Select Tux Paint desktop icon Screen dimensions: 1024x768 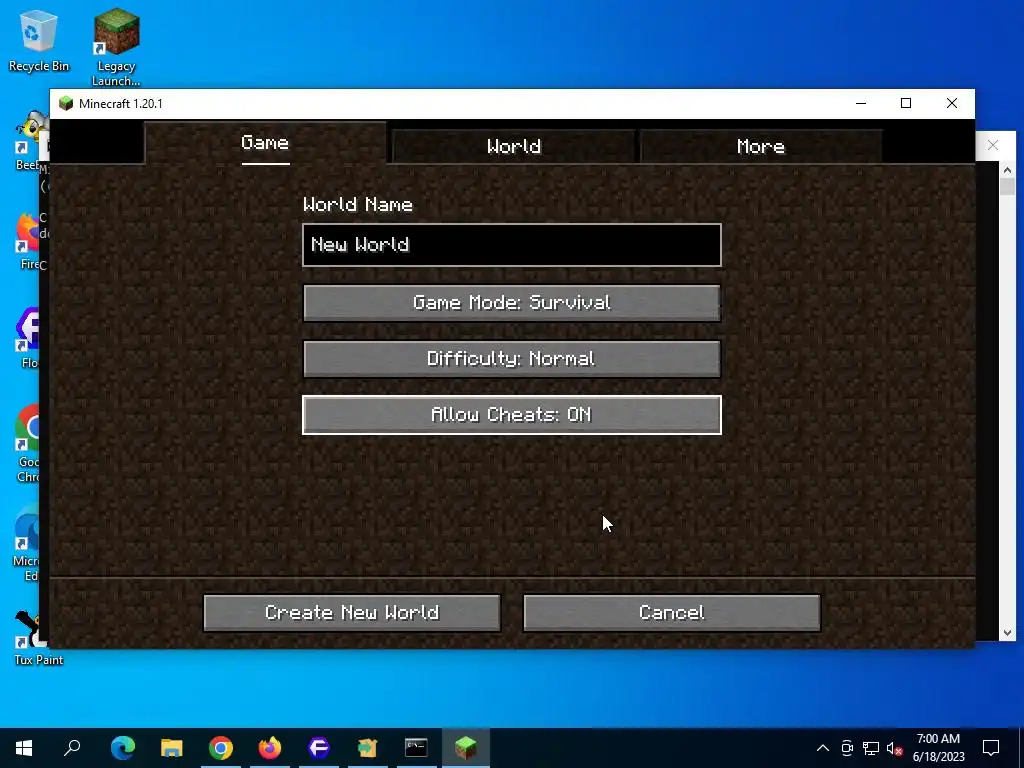[38, 638]
